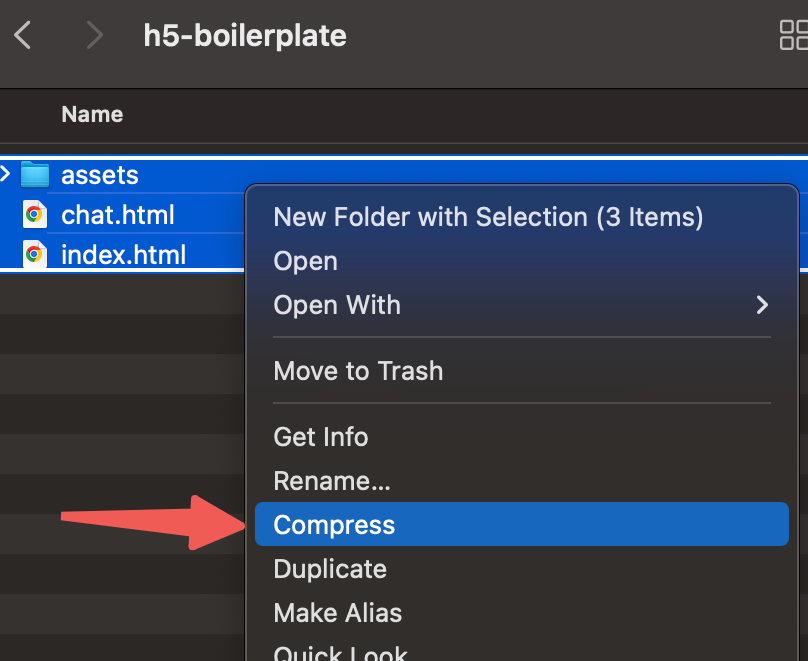
Task: Open the Open With submenu arrow
Action: 762,305
